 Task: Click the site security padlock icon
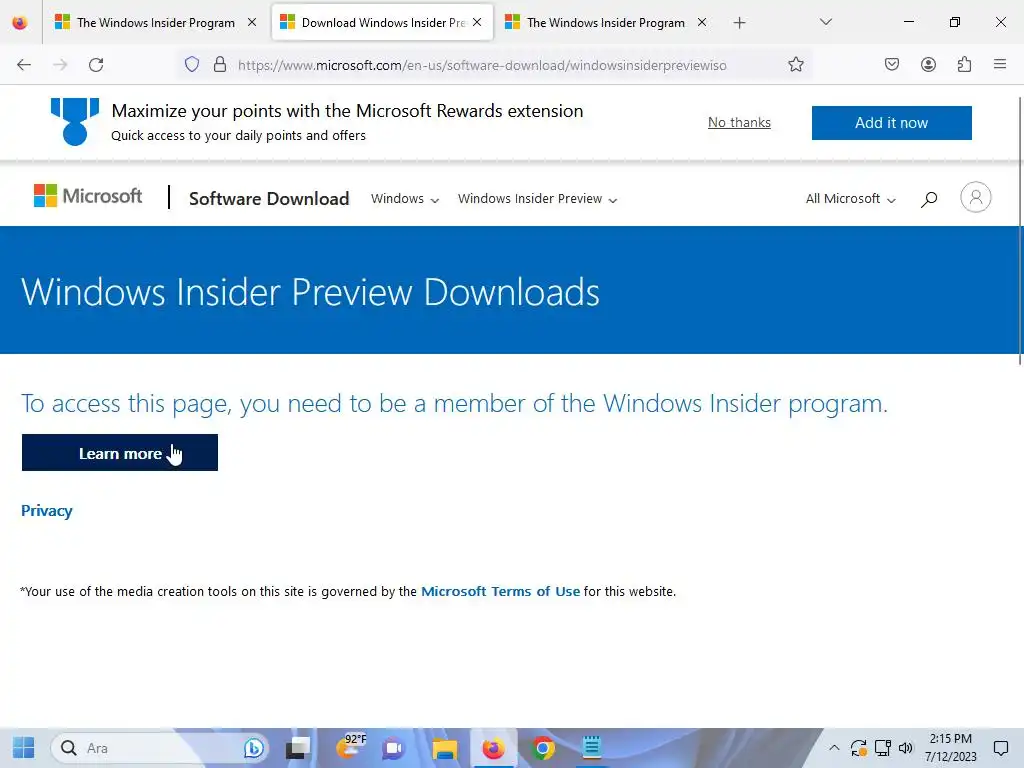click(x=220, y=65)
